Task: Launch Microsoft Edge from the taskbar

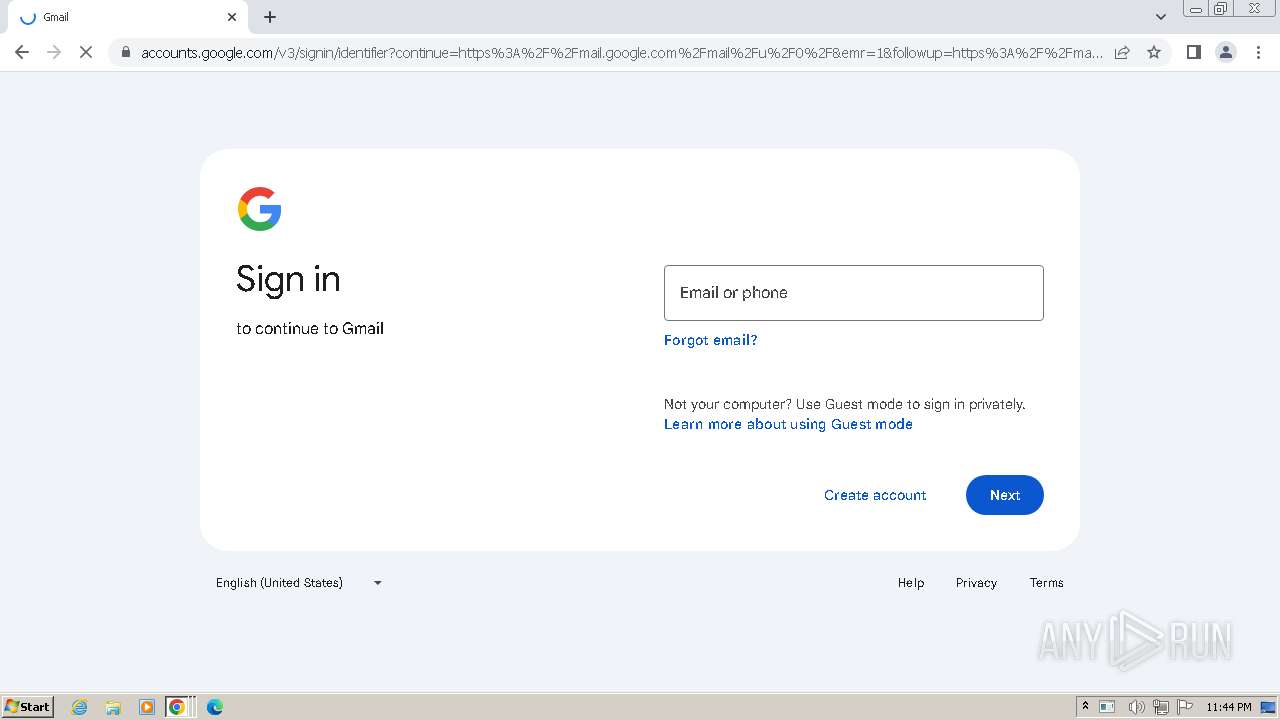Action: tap(214, 707)
